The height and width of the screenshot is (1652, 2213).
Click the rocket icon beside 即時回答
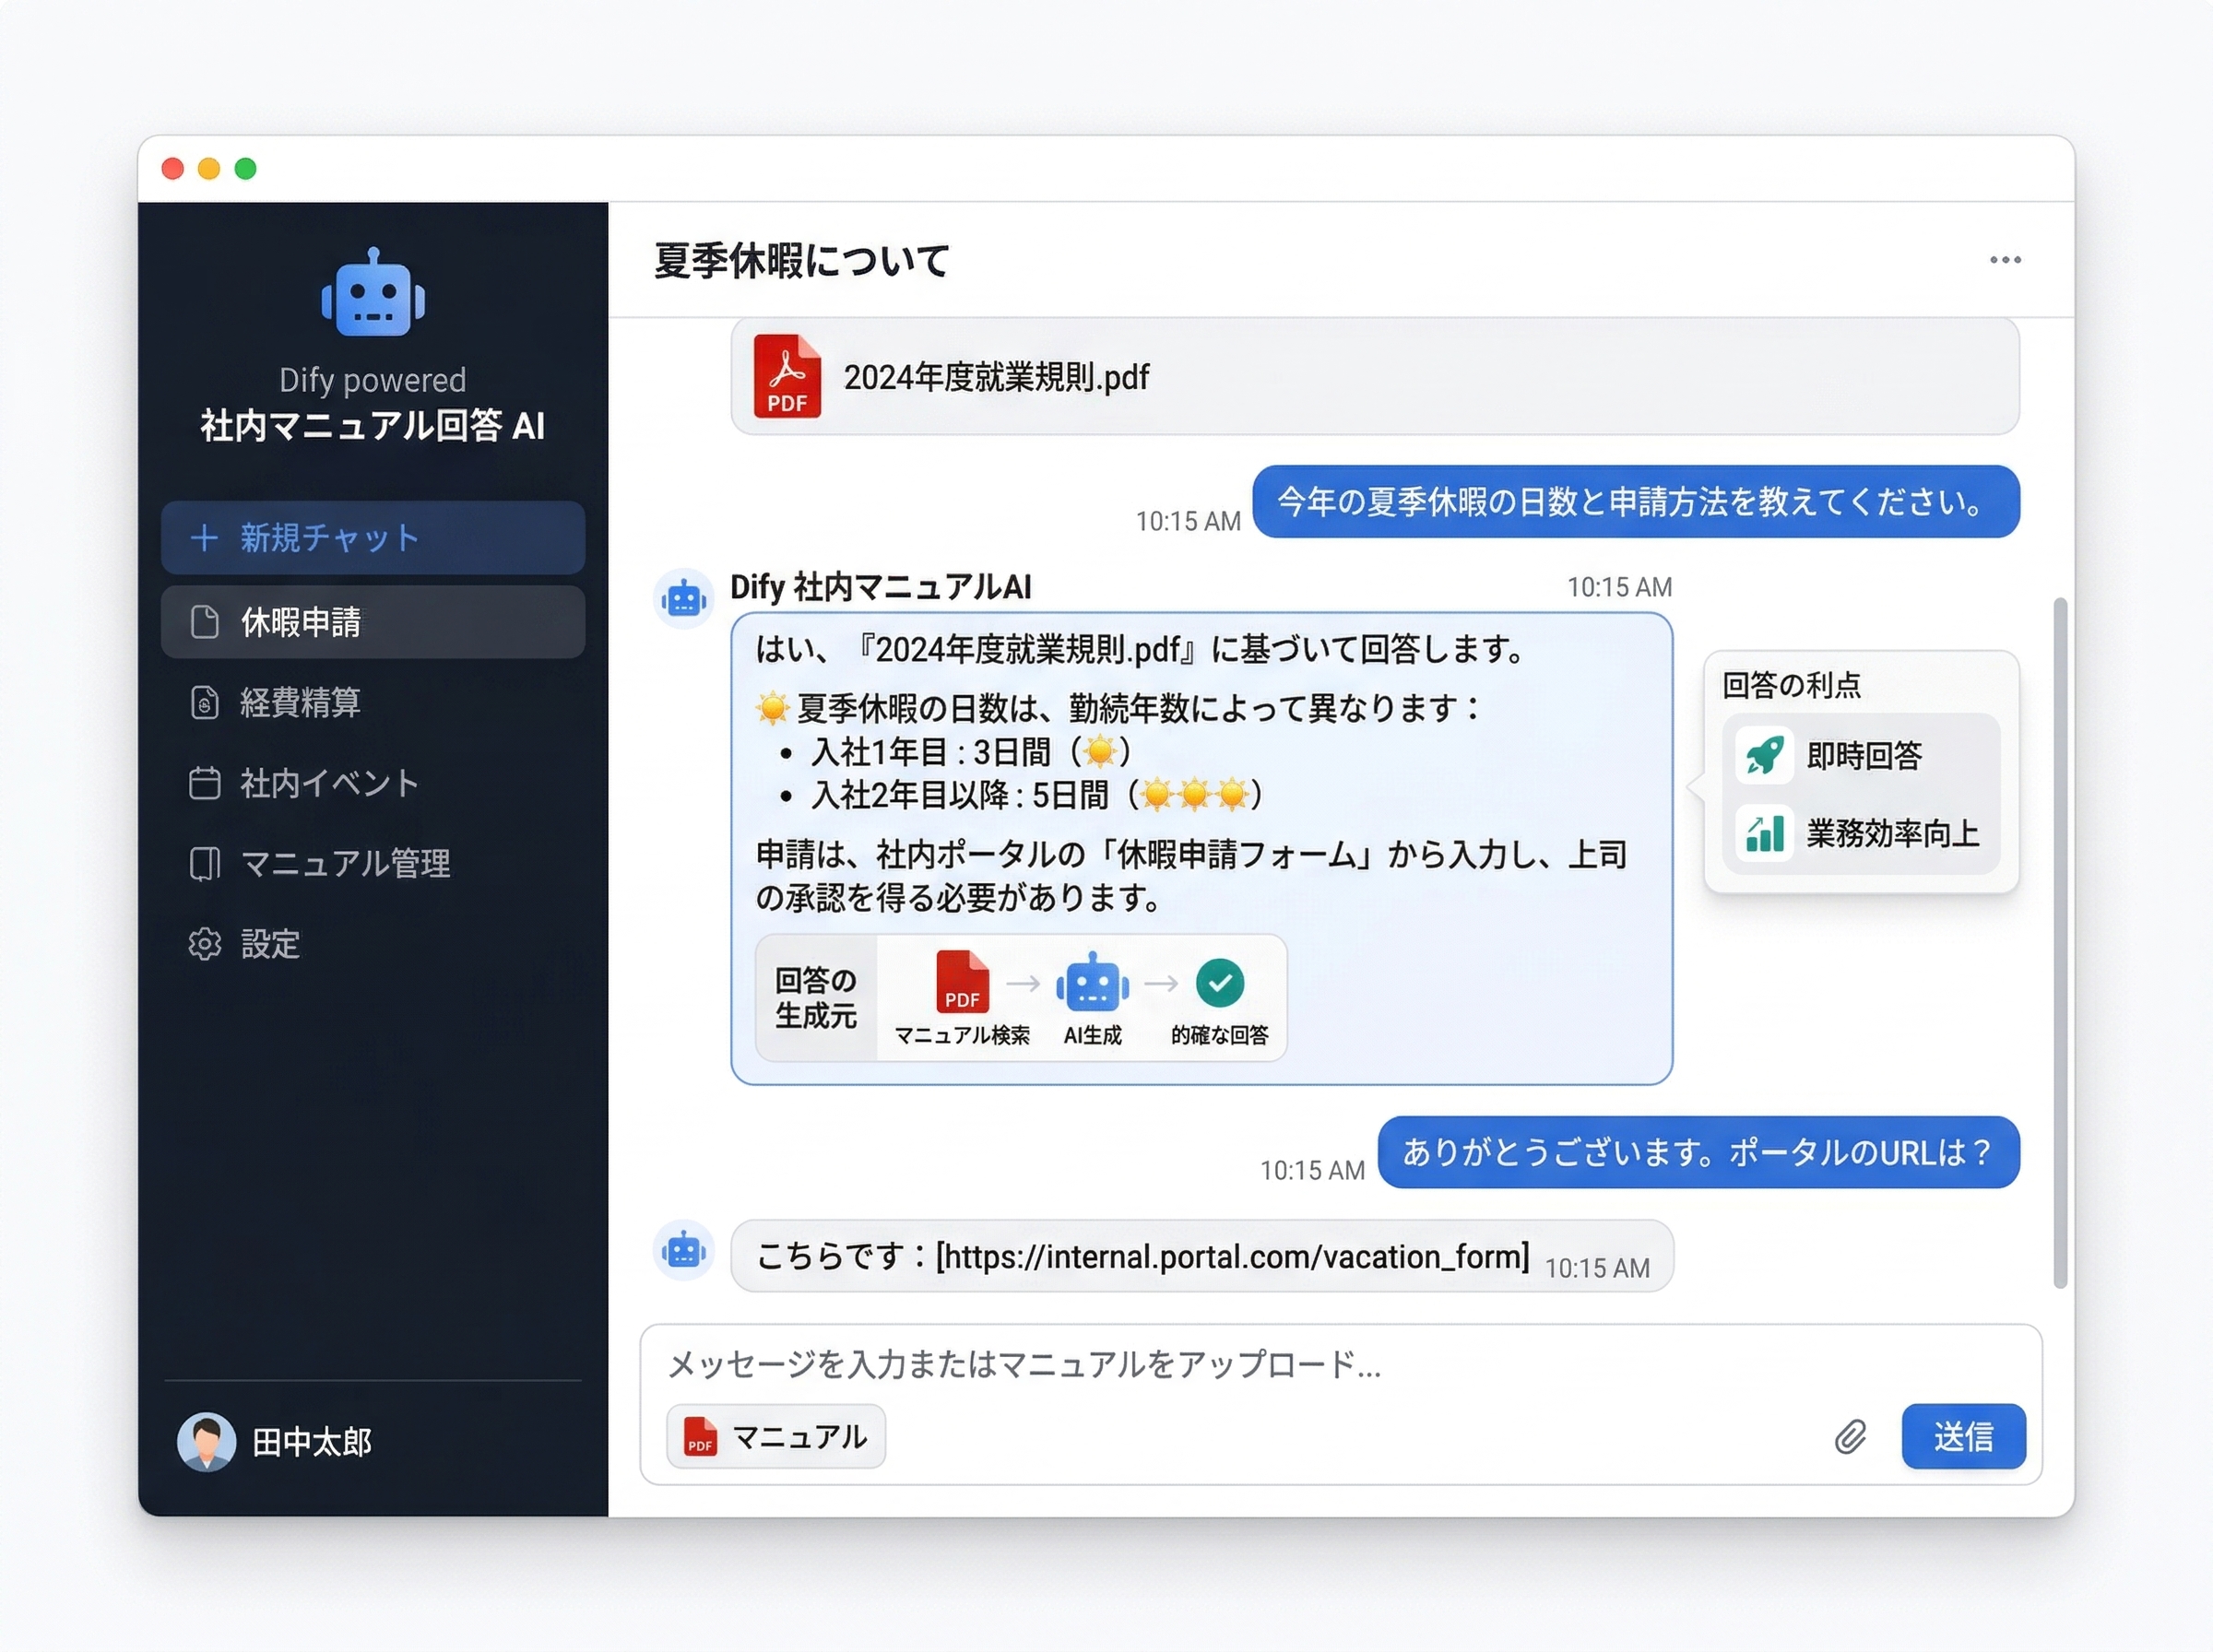pos(1764,755)
